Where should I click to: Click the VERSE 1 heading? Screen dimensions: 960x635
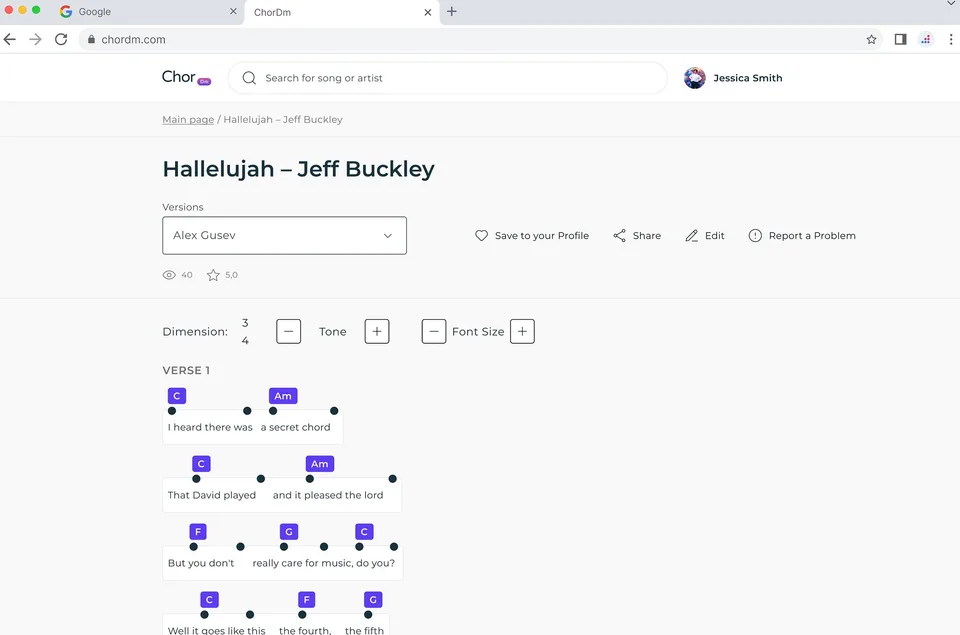[186, 370]
